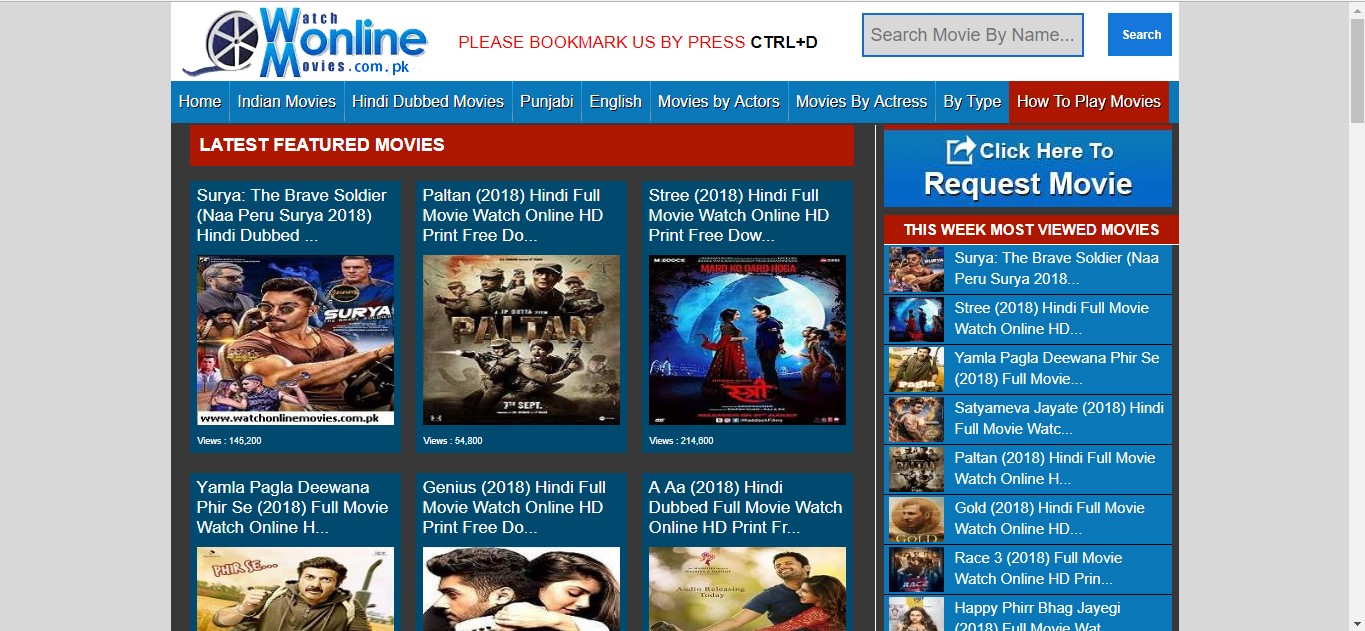
Task: Open the Stree (2018) movie poster
Action: pos(747,340)
